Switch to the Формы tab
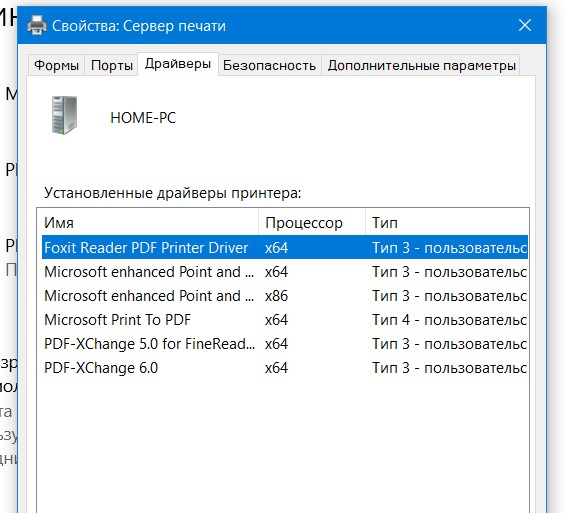 tap(56, 65)
